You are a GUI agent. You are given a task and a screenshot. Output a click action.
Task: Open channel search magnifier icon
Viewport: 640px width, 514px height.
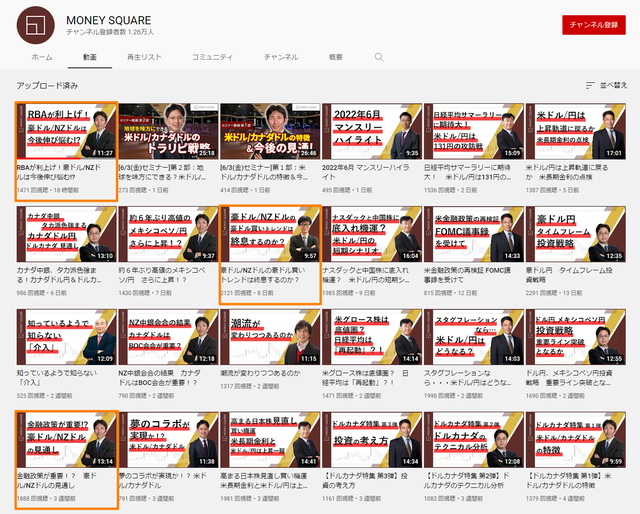pos(379,57)
